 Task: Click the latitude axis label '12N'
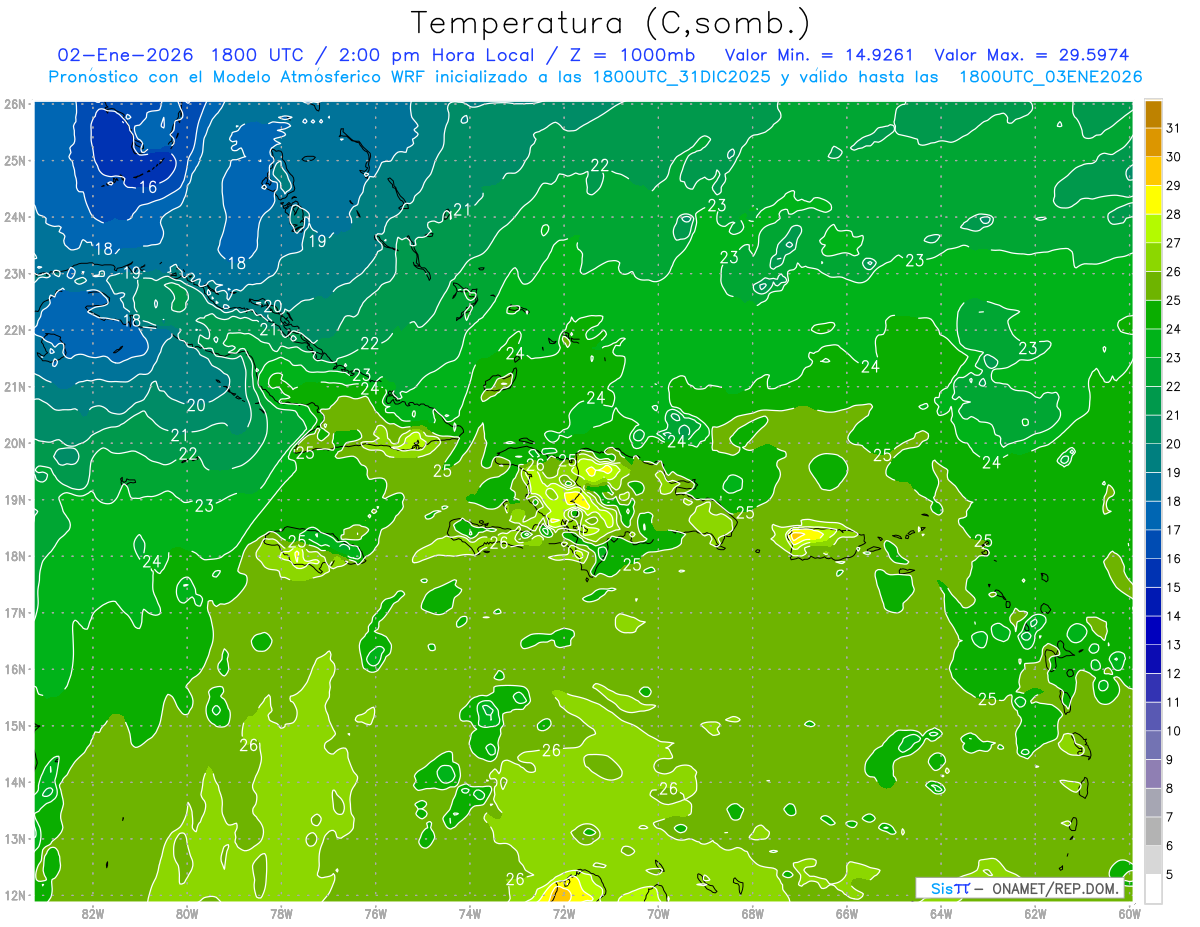14,895
